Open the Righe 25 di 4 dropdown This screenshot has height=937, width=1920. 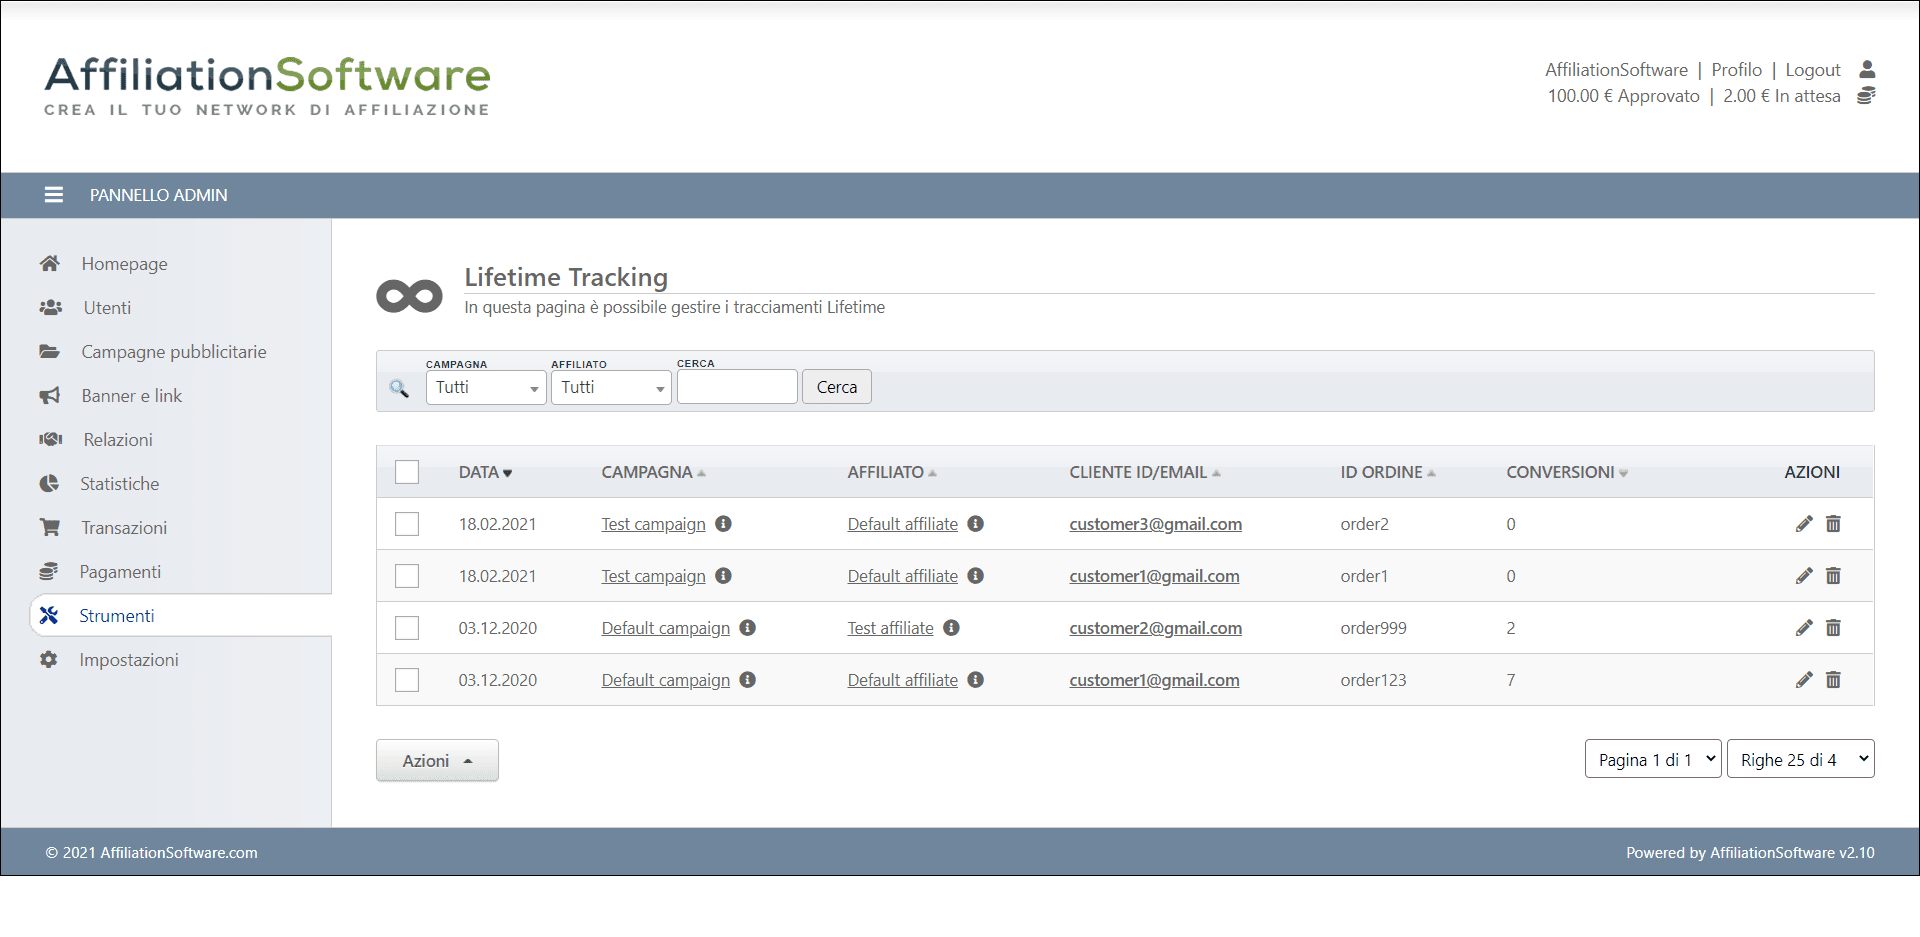pyautogui.click(x=1800, y=760)
